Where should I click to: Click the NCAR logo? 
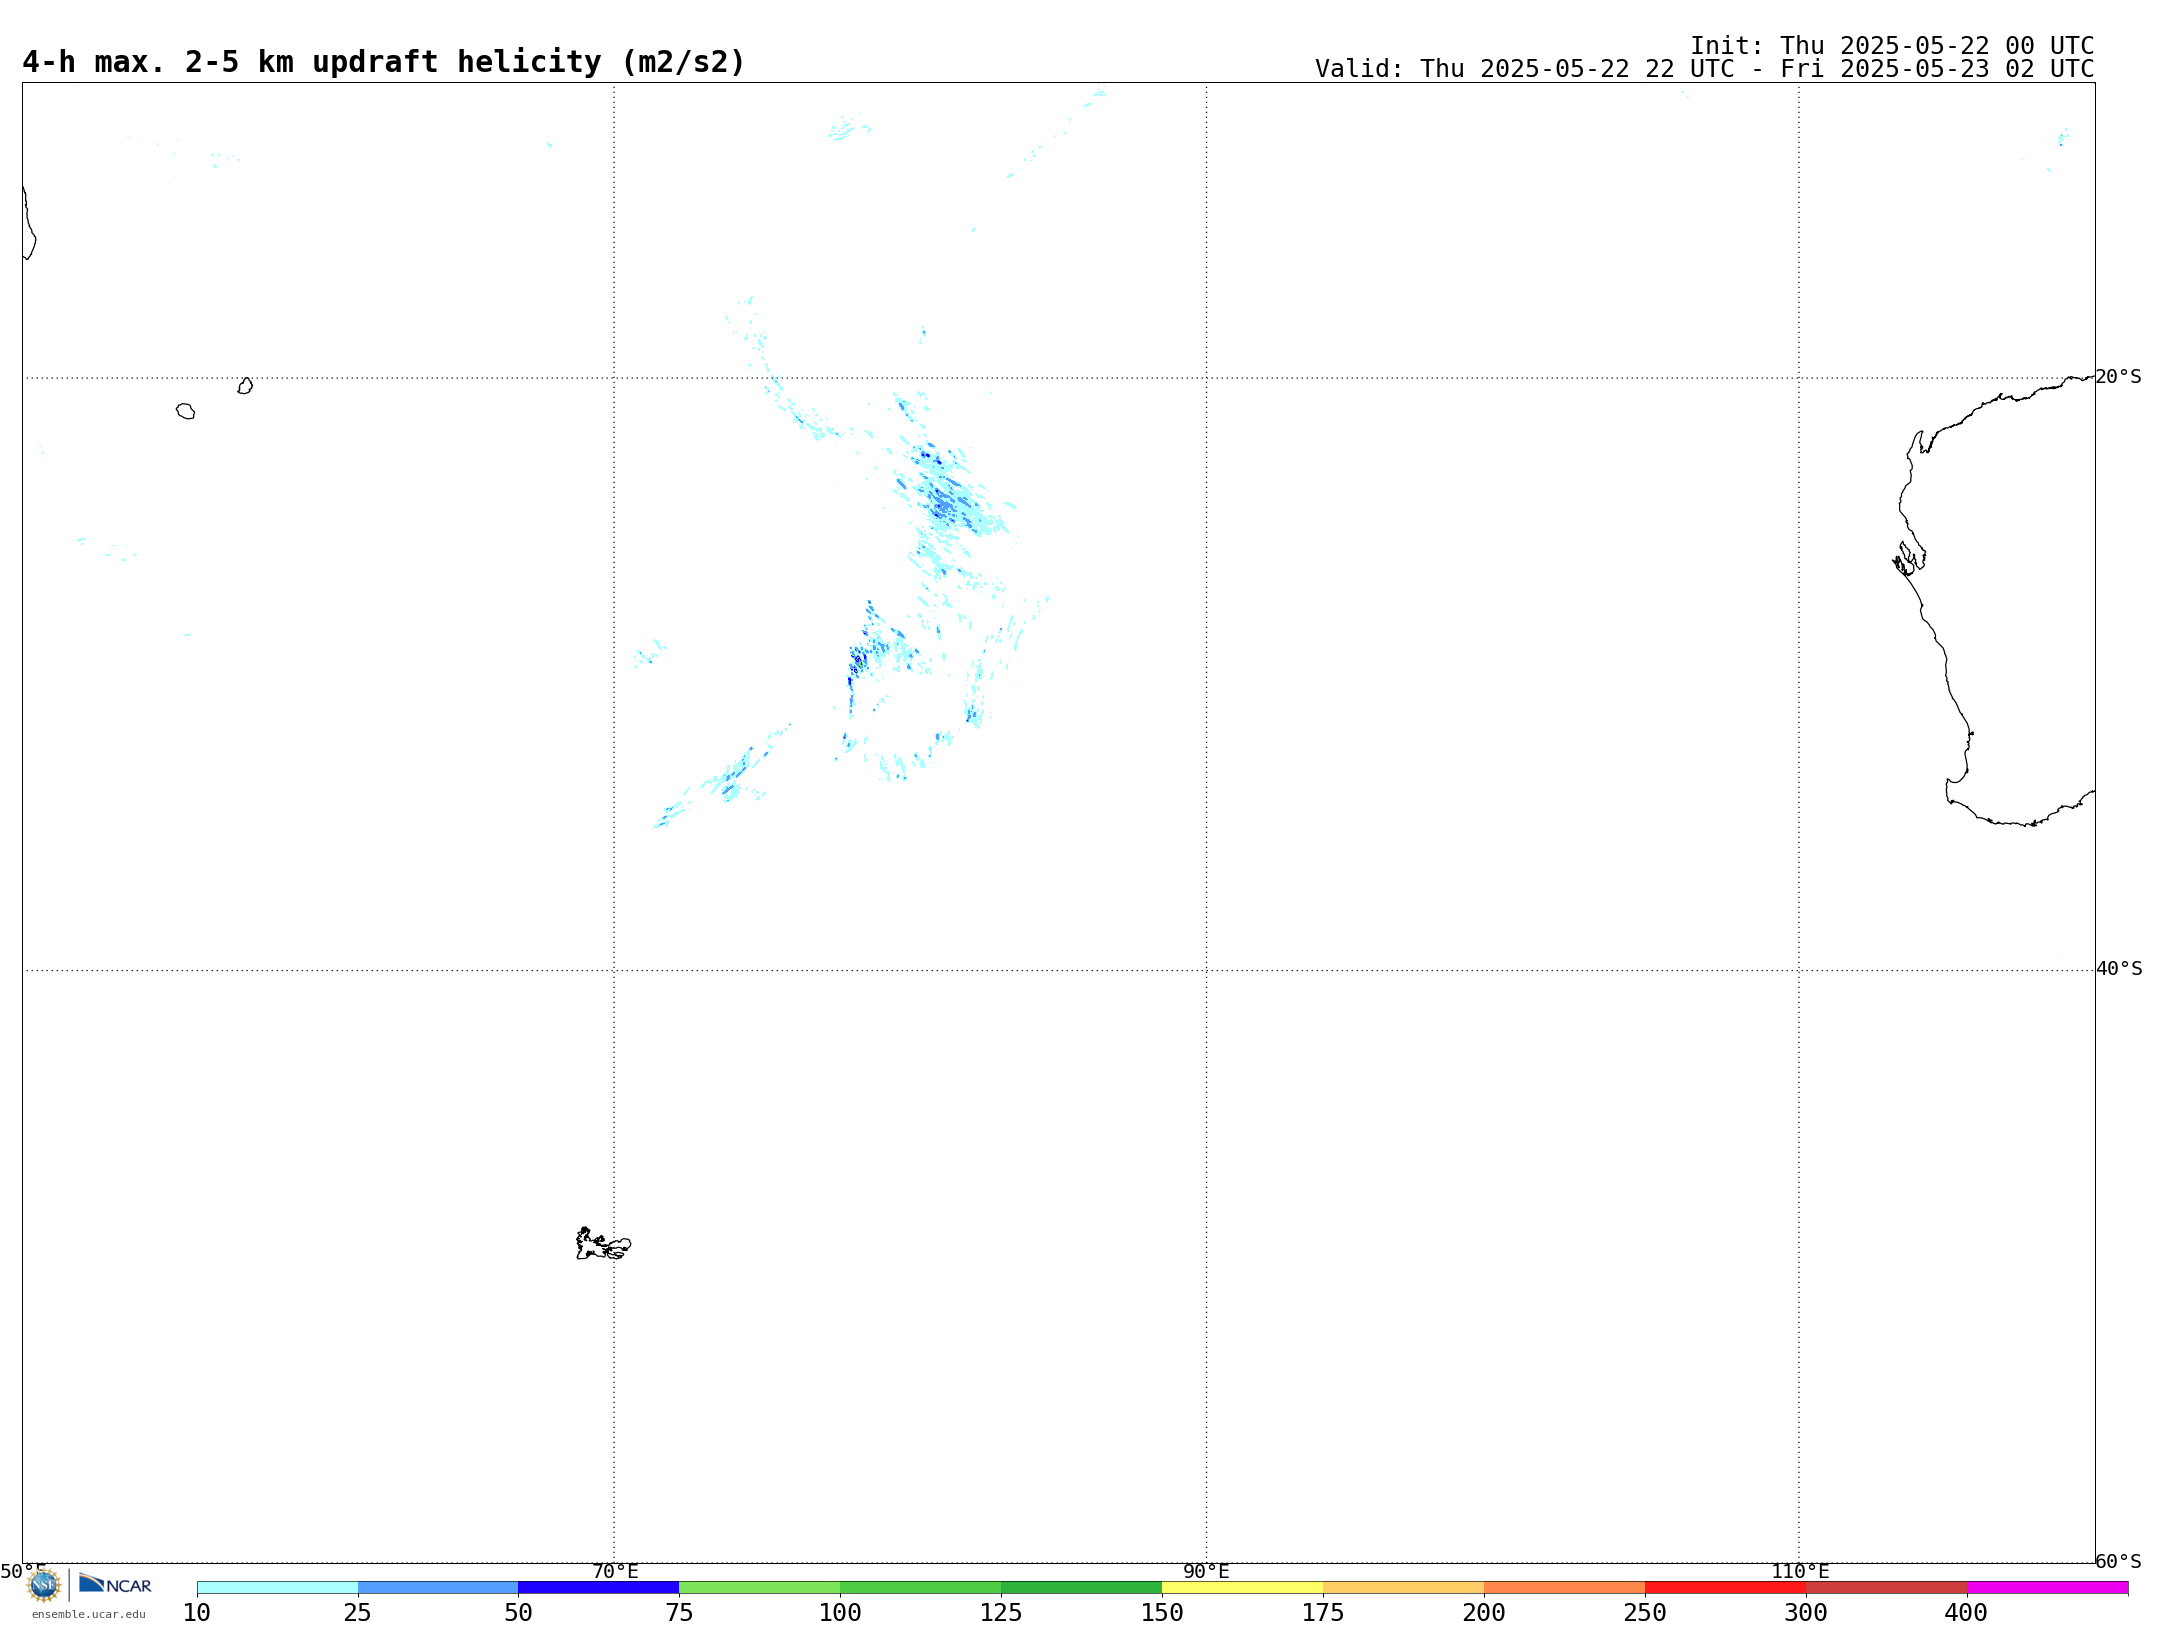click(115, 1584)
